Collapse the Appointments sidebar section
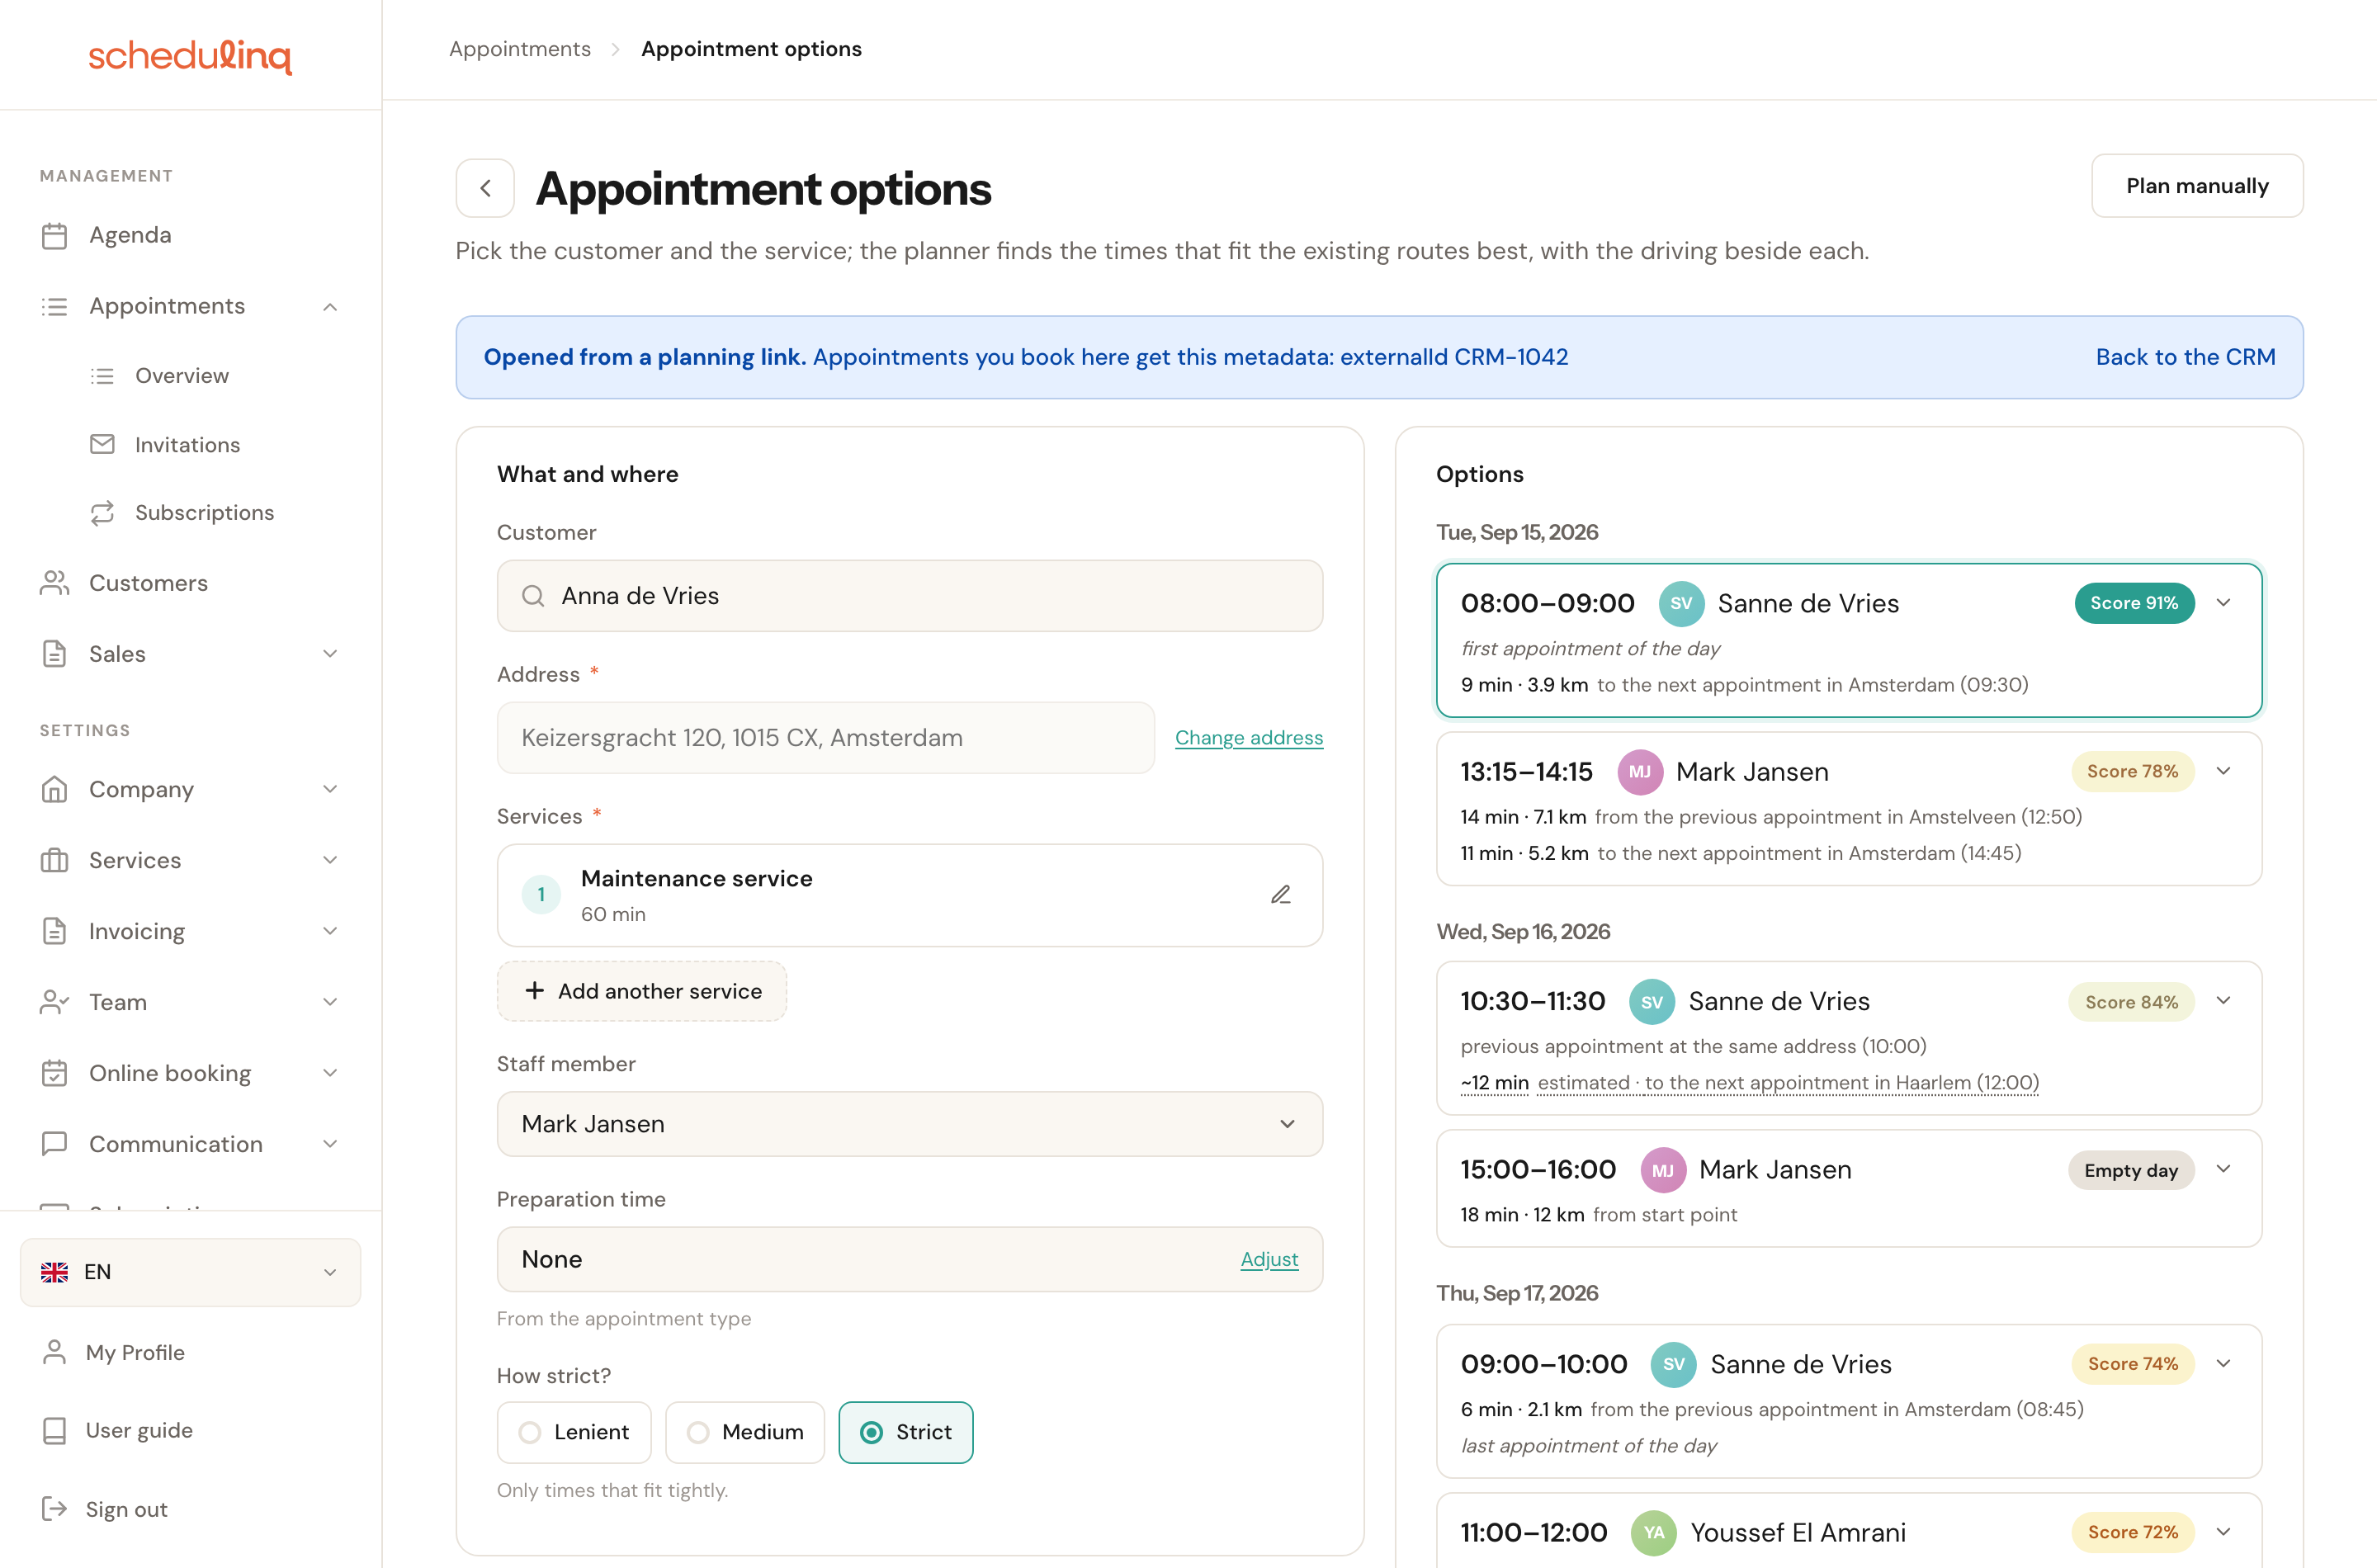 [x=330, y=307]
